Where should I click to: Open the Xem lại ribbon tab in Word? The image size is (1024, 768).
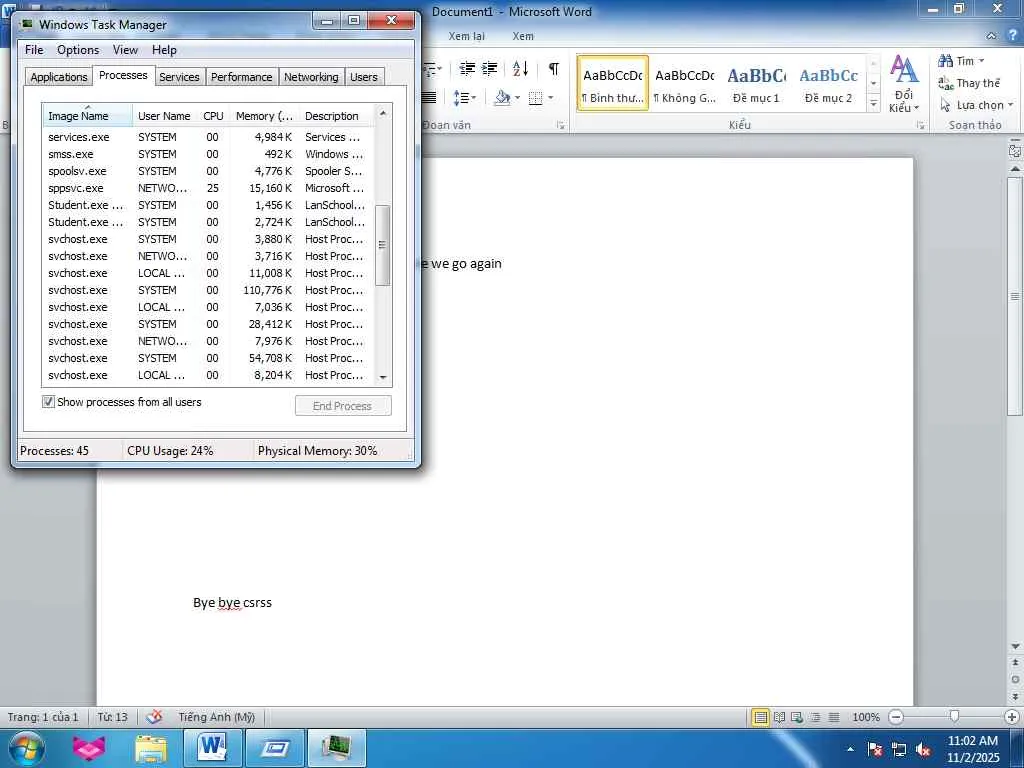click(x=466, y=36)
